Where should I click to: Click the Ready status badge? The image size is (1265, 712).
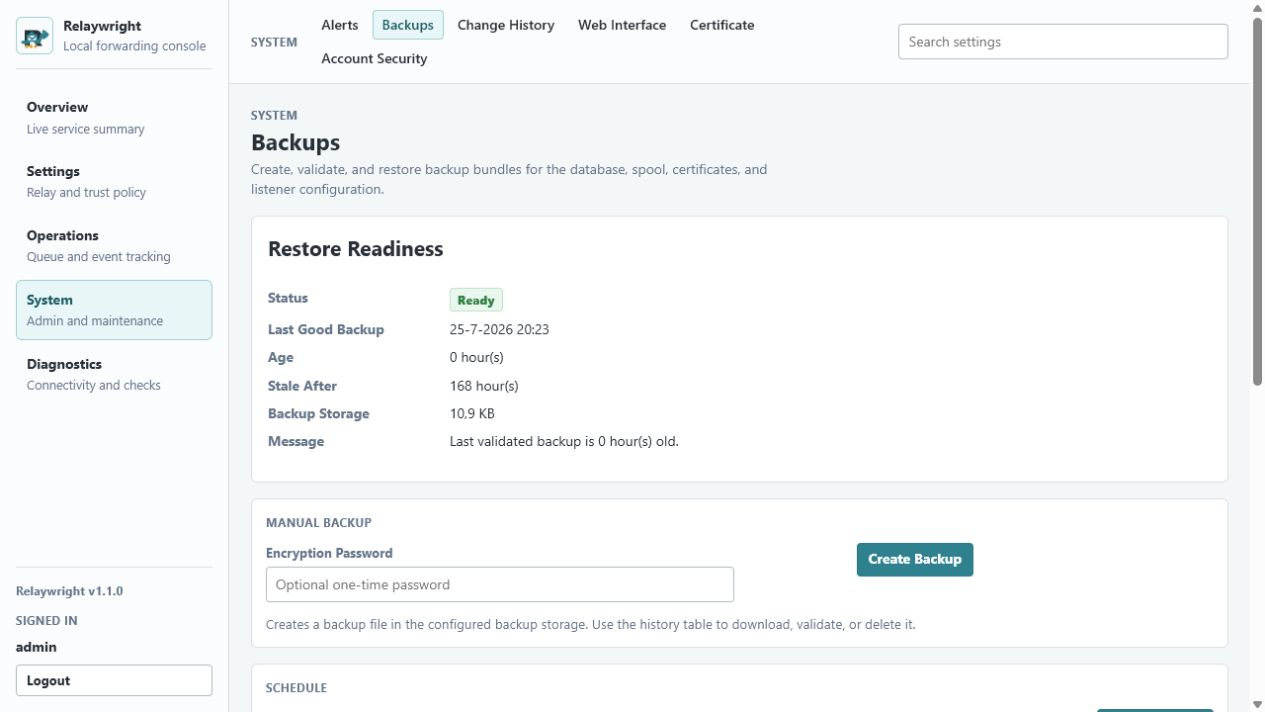point(476,300)
